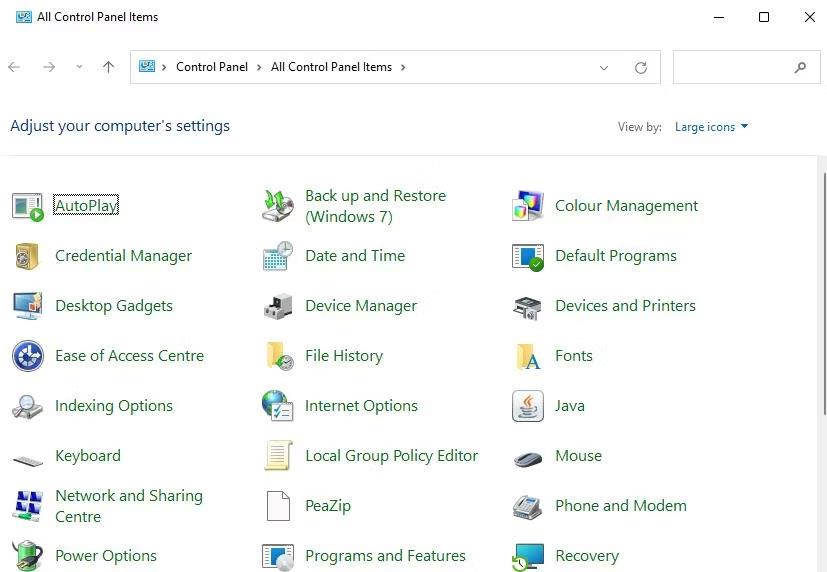Open Network and Sharing Centre icon

point(28,506)
